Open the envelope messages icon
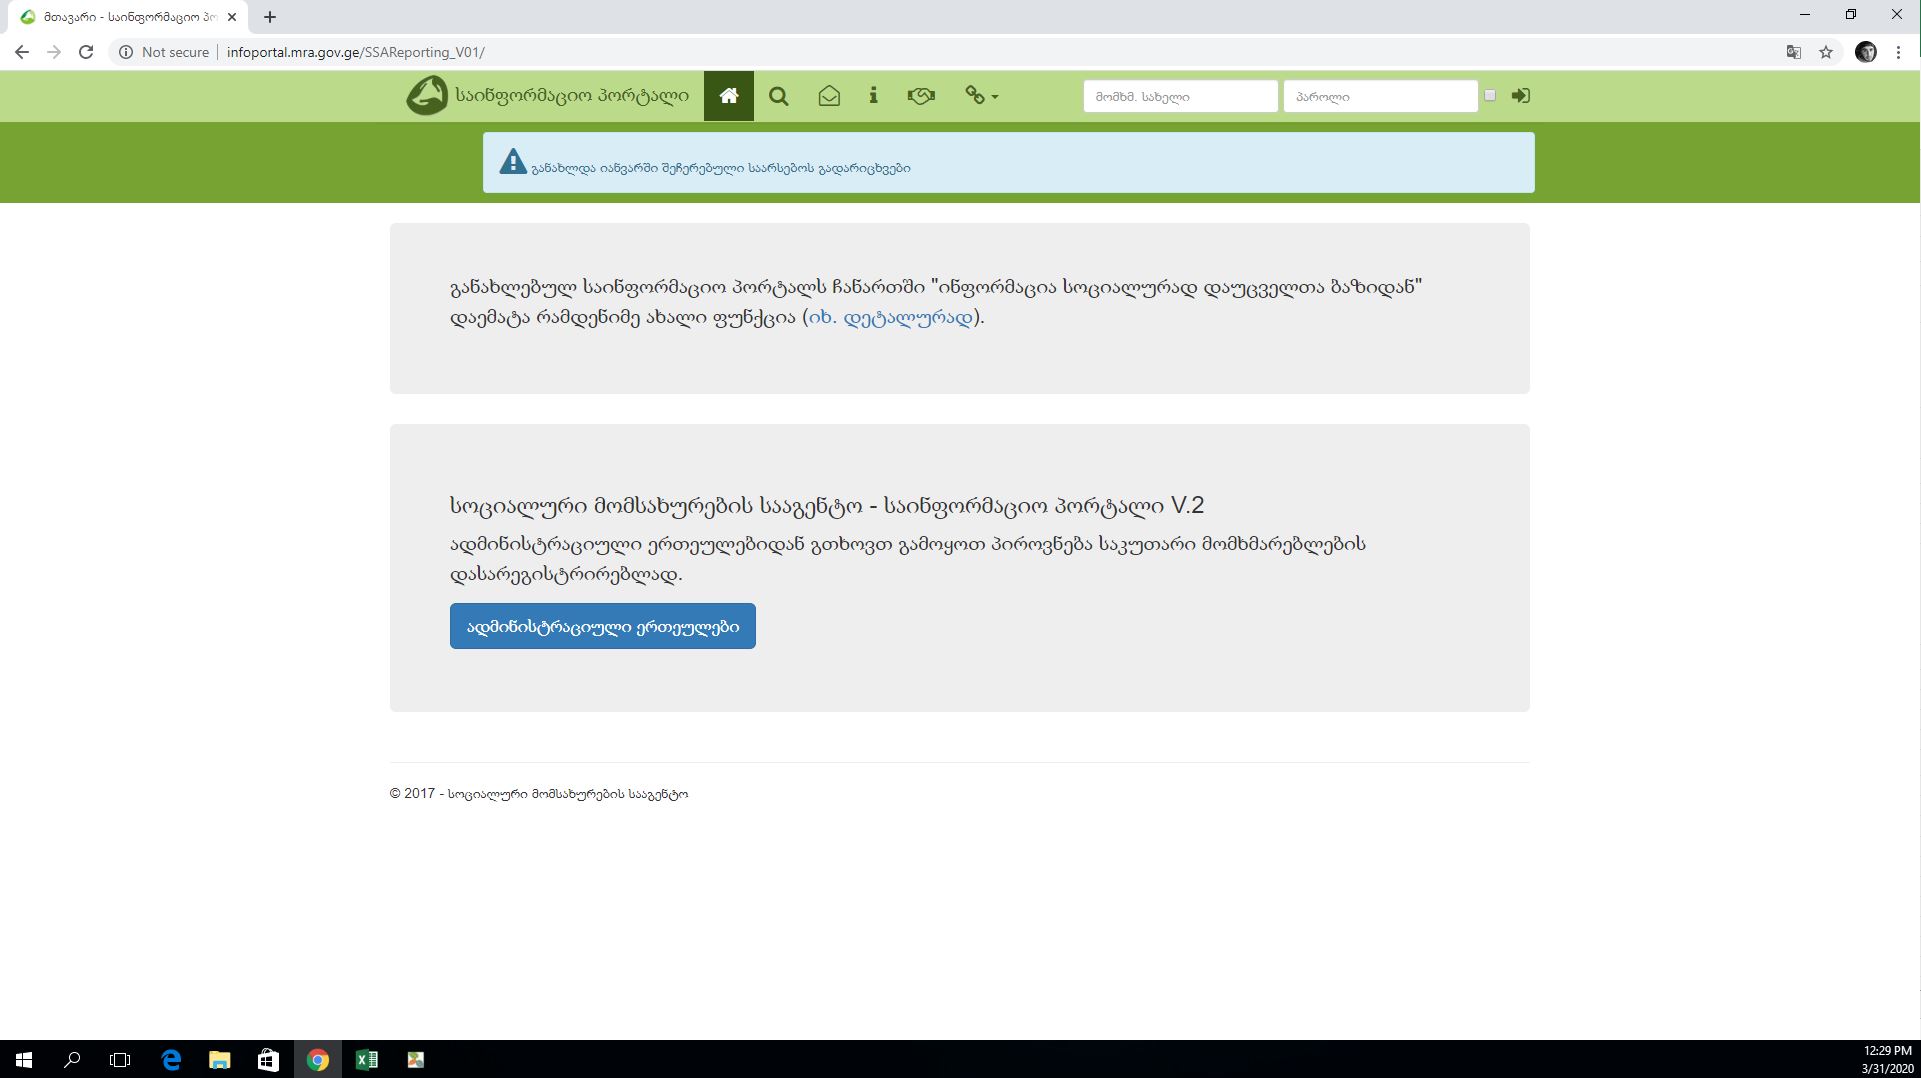Viewport: 1921px width, 1078px height. click(x=828, y=96)
